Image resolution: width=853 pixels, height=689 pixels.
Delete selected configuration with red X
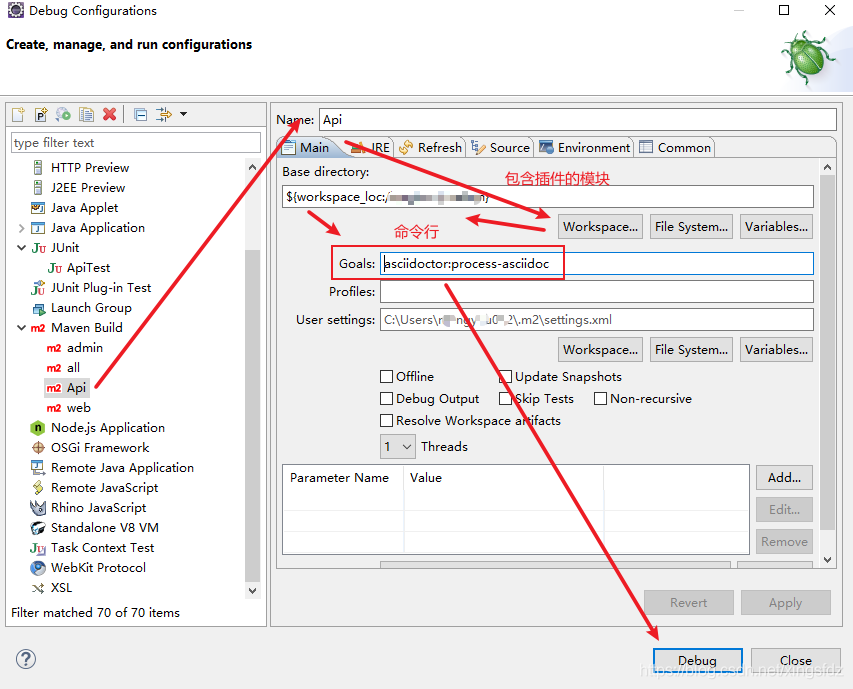click(x=110, y=115)
